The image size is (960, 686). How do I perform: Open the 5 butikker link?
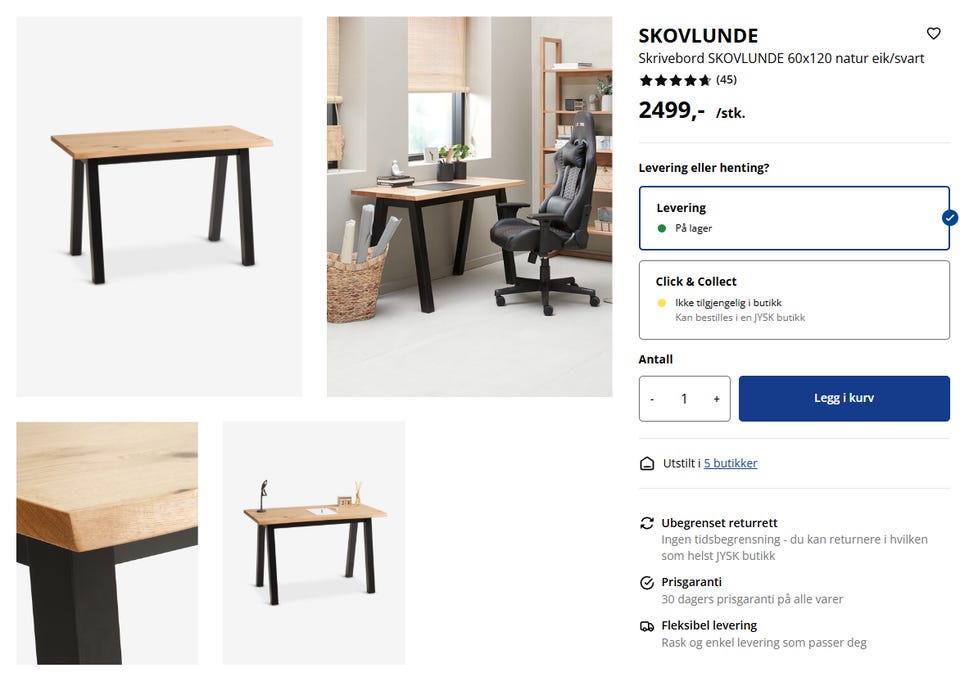730,463
